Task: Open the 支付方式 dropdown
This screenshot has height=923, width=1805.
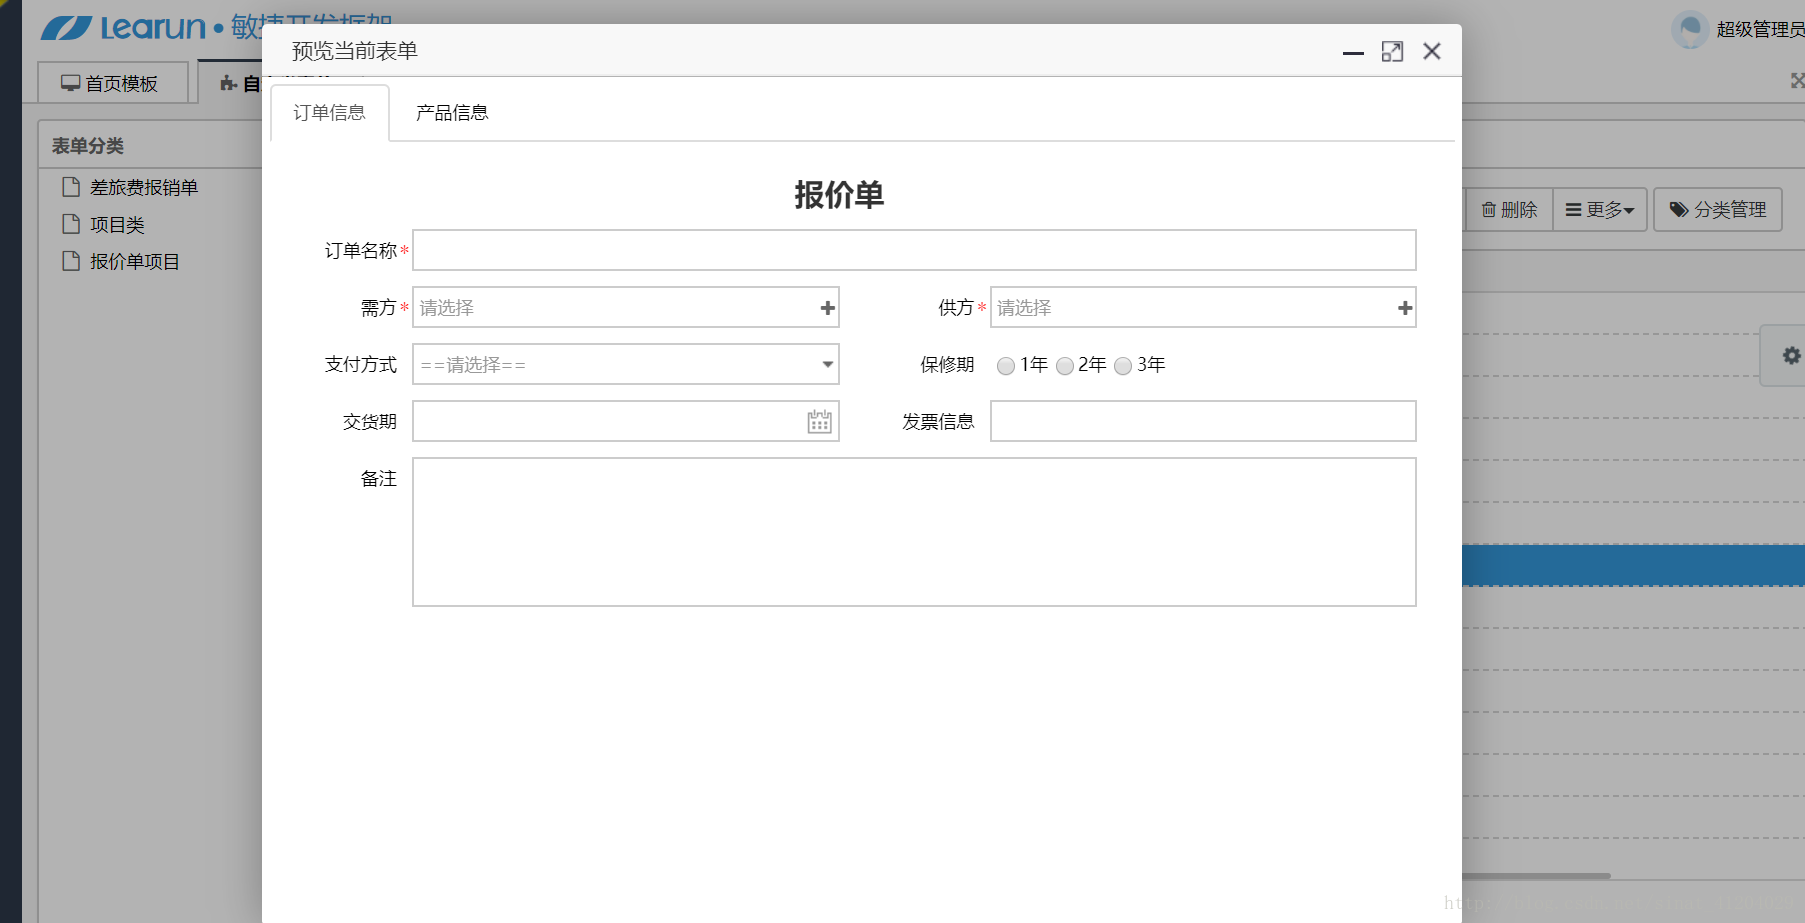Action: point(626,364)
